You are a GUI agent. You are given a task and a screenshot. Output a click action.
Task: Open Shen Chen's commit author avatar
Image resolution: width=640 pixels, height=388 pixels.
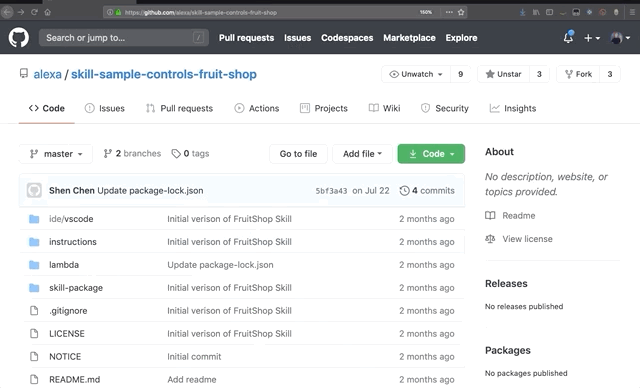coord(34,191)
